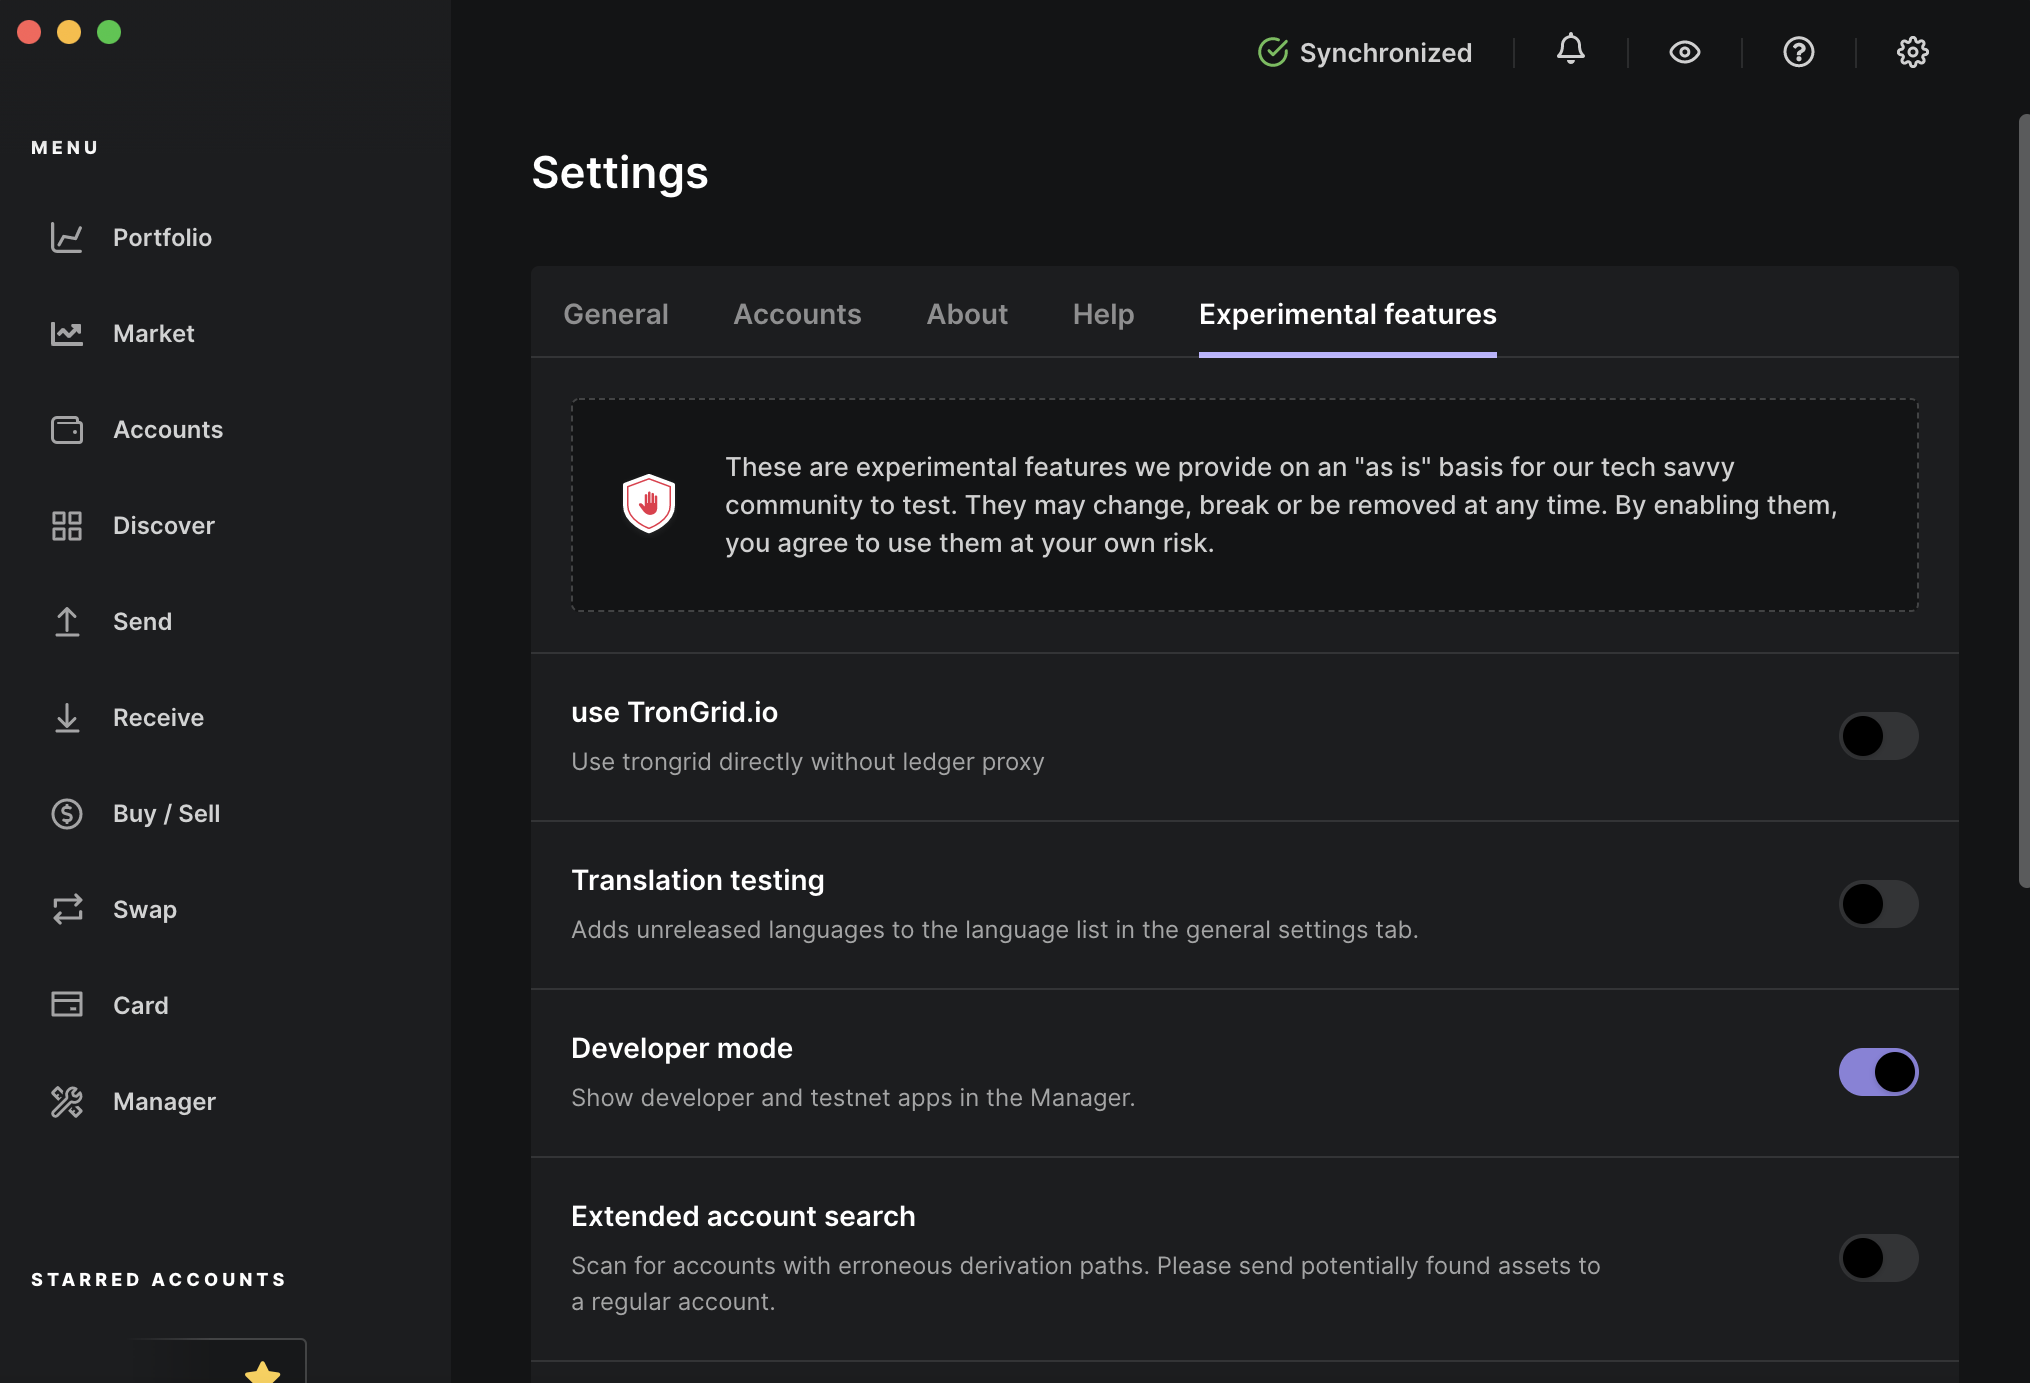Screen dimensions: 2030x1383
Task: Toggle discreet mode with the eye icon
Action: click(x=1684, y=51)
